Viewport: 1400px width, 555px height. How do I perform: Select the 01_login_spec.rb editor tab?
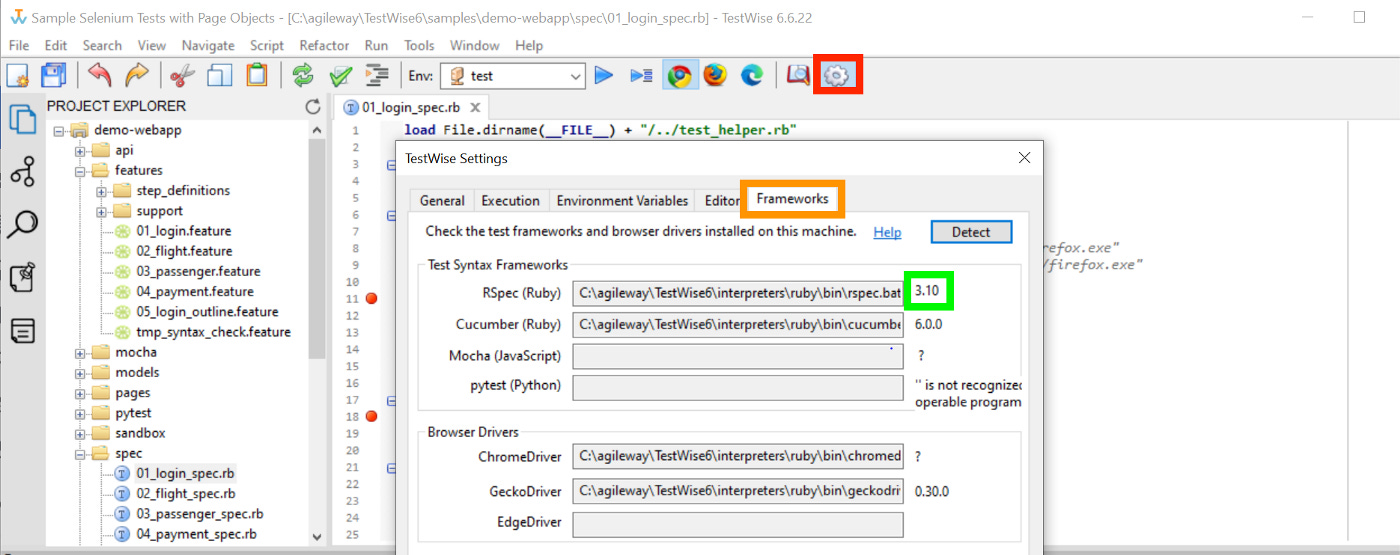click(410, 108)
